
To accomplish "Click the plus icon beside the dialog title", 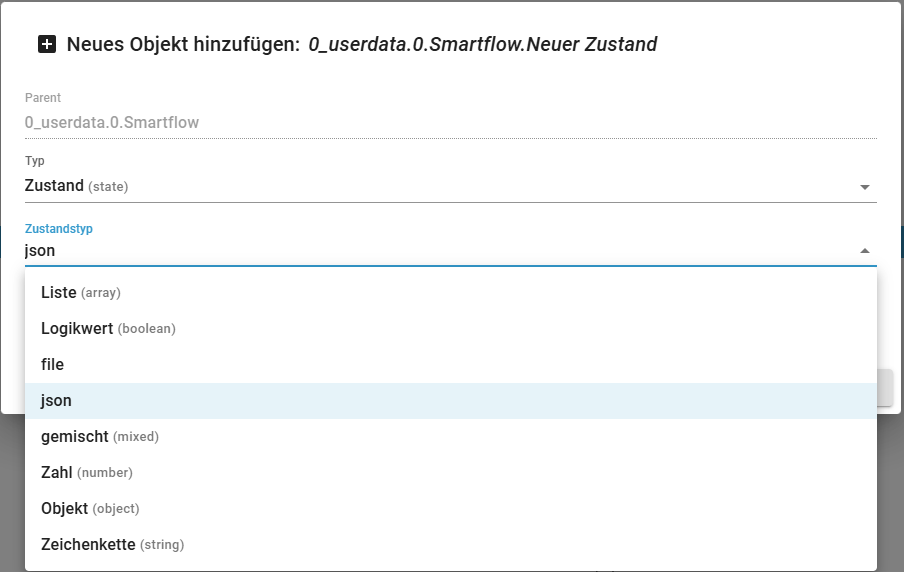I will click(47, 44).
